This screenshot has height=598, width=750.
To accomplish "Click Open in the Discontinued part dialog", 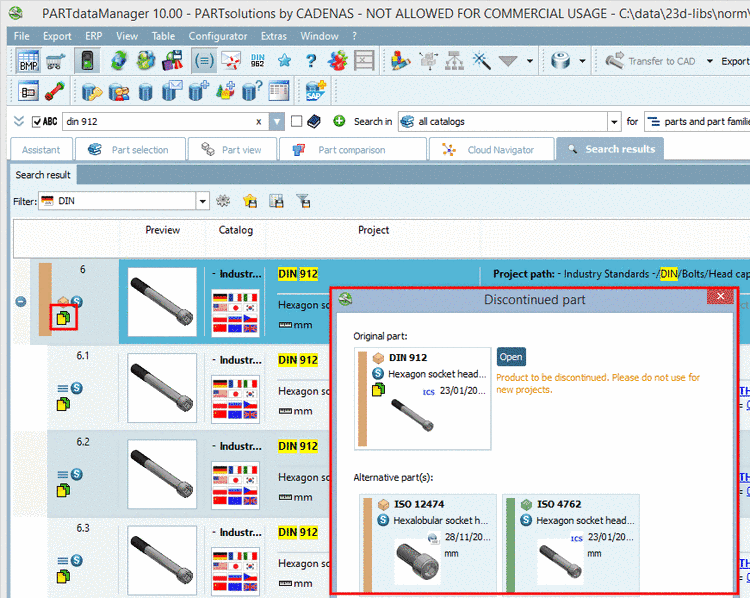I will point(511,357).
